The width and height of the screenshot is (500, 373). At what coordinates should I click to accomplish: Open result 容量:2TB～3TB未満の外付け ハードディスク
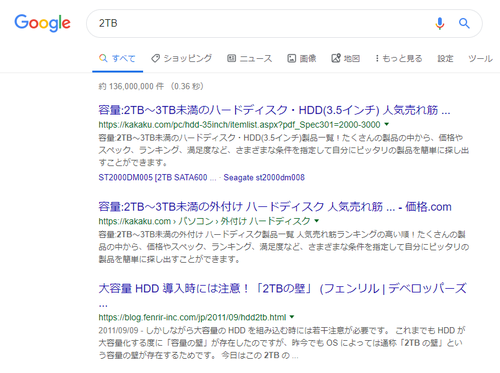click(x=275, y=207)
